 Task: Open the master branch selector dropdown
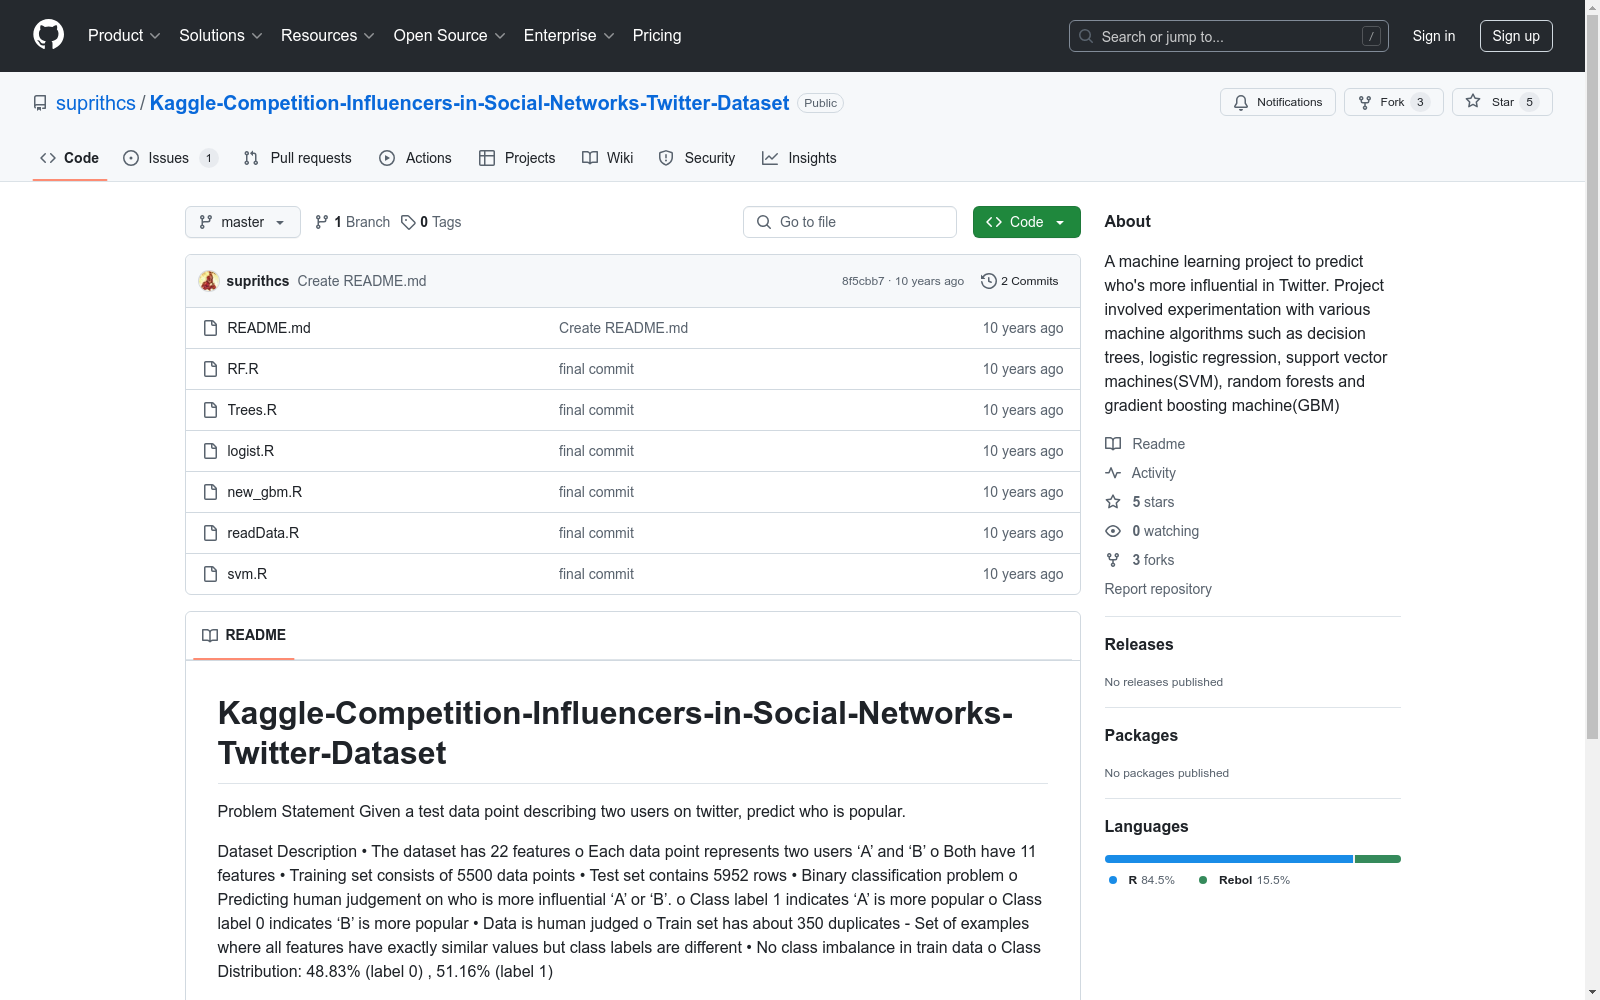click(243, 222)
